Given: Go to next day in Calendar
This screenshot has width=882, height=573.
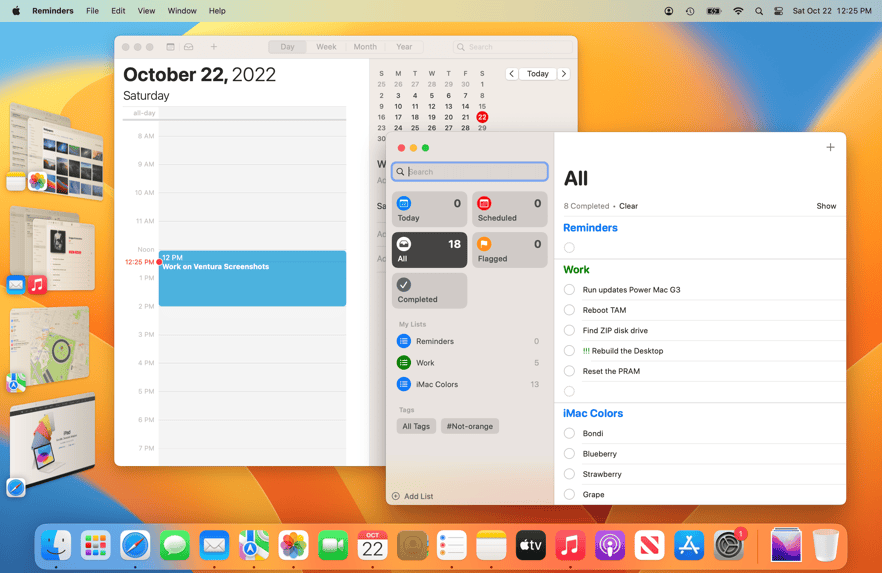Looking at the screenshot, I should tap(564, 74).
